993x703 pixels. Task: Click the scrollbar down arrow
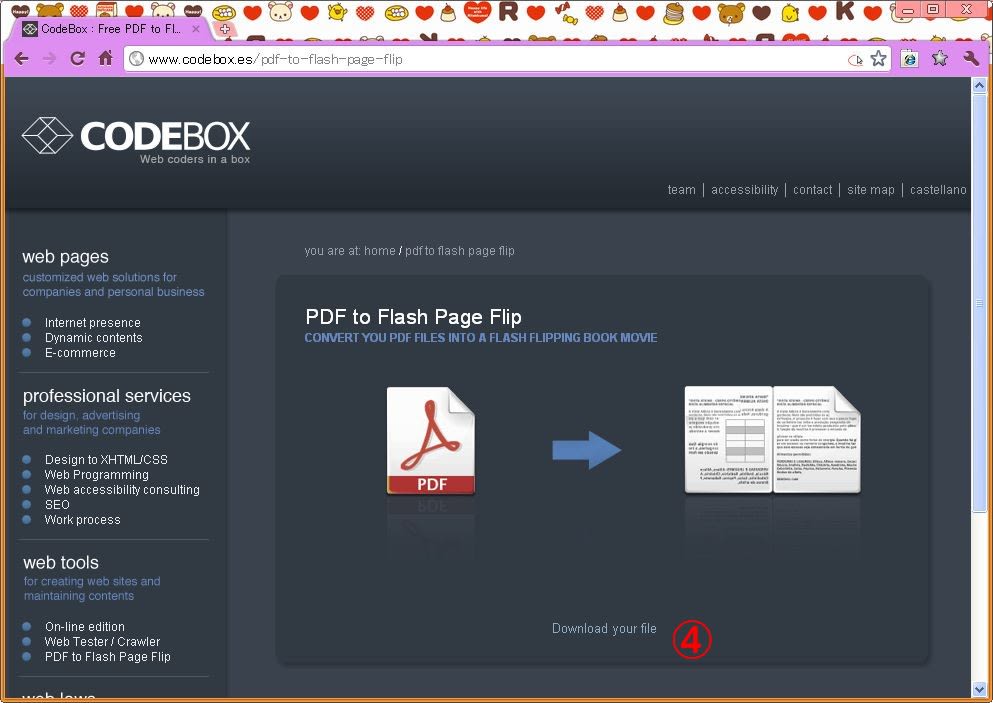click(980, 689)
